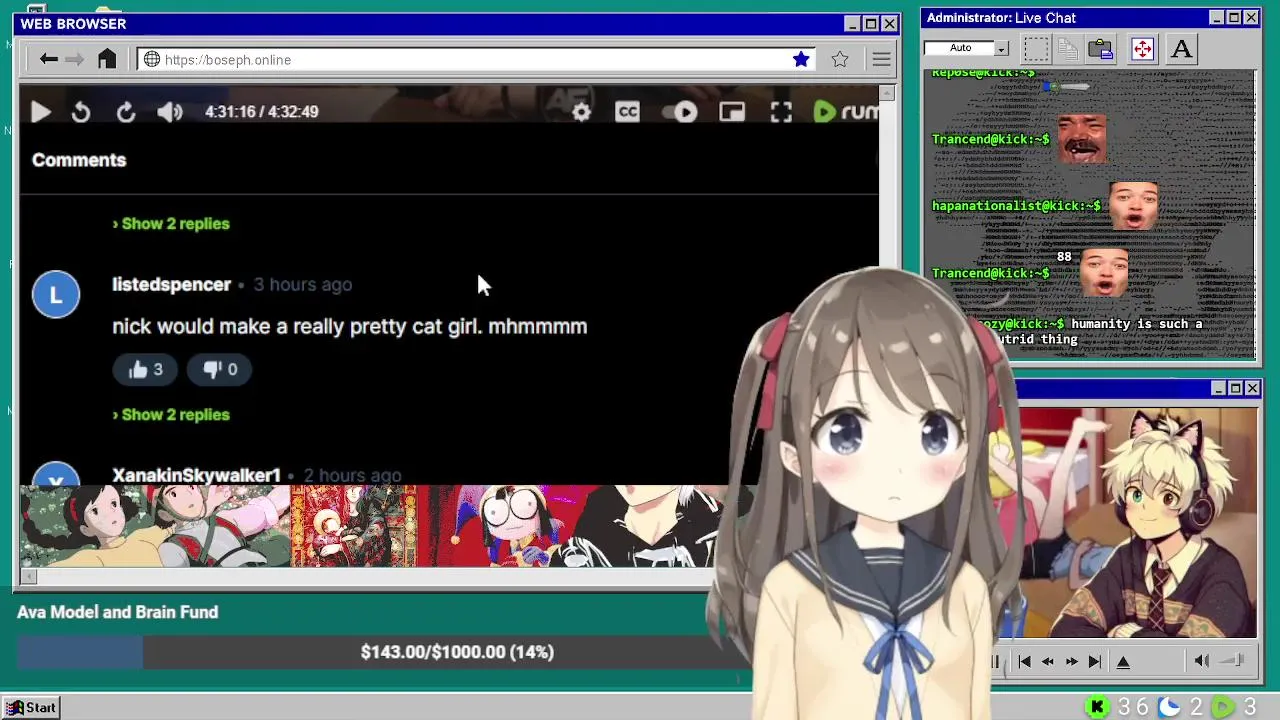Like listedspencer's comment with thumbs up
This screenshot has height=720, width=1280.
[145, 369]
